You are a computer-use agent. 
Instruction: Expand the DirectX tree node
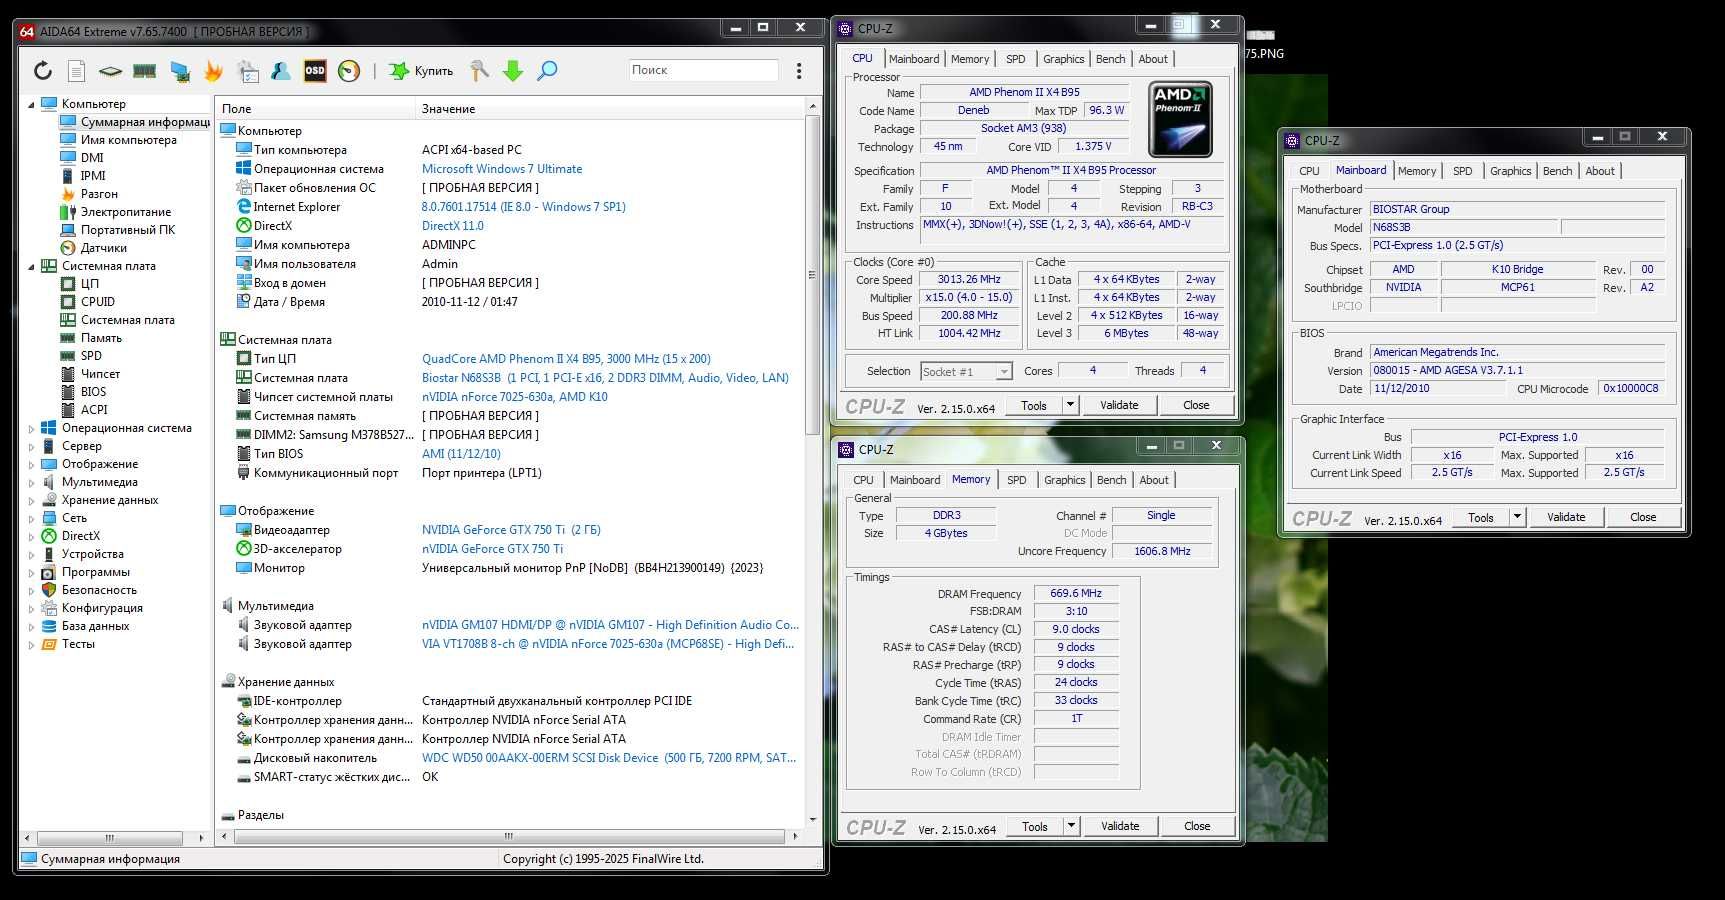[x=31, y=536]
